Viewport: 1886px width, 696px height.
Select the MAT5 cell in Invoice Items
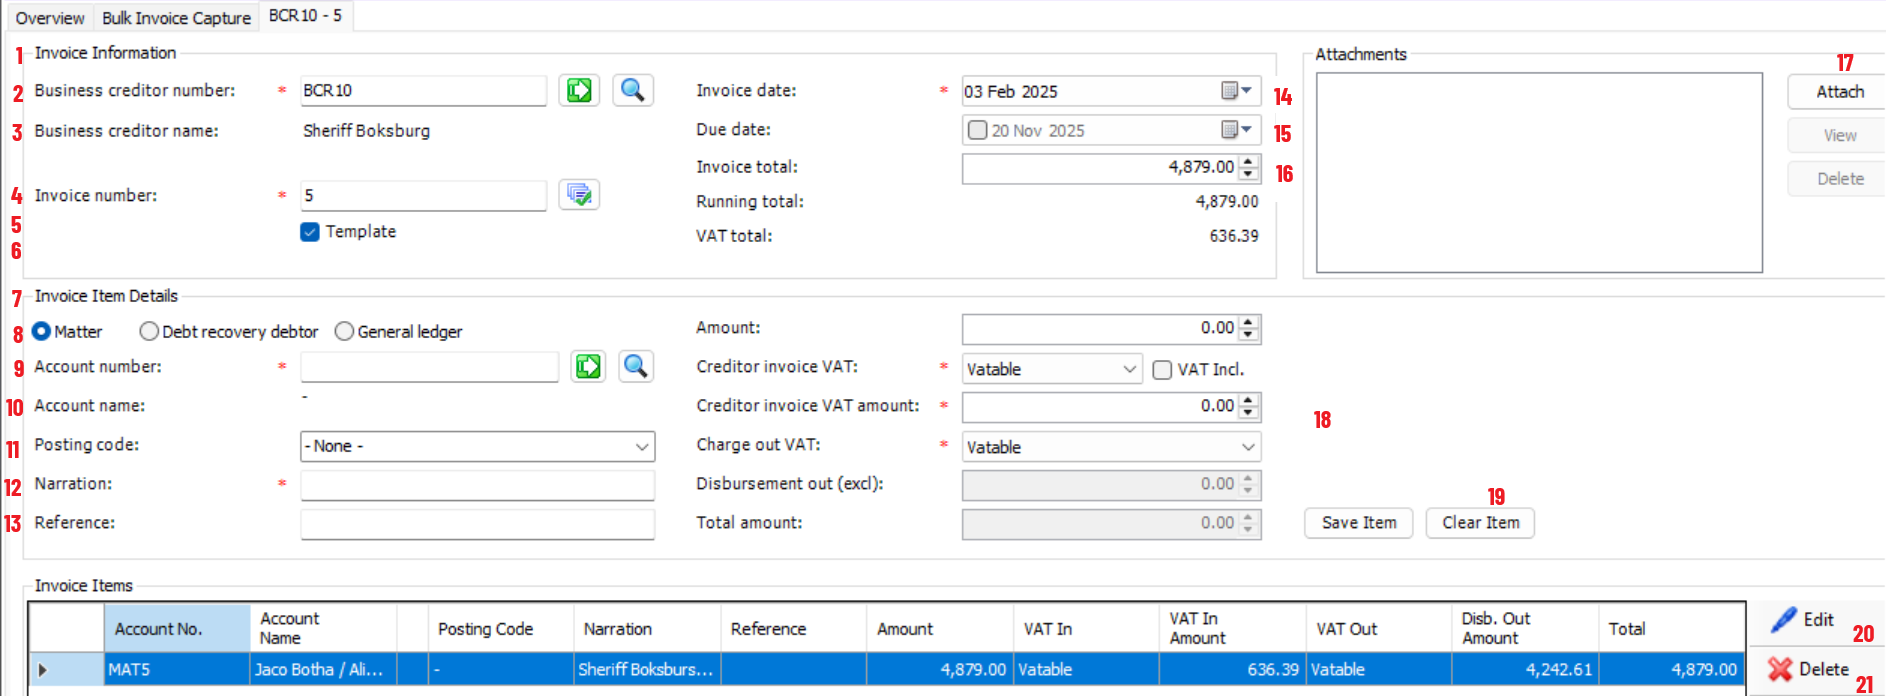click(x=177, y=669)
